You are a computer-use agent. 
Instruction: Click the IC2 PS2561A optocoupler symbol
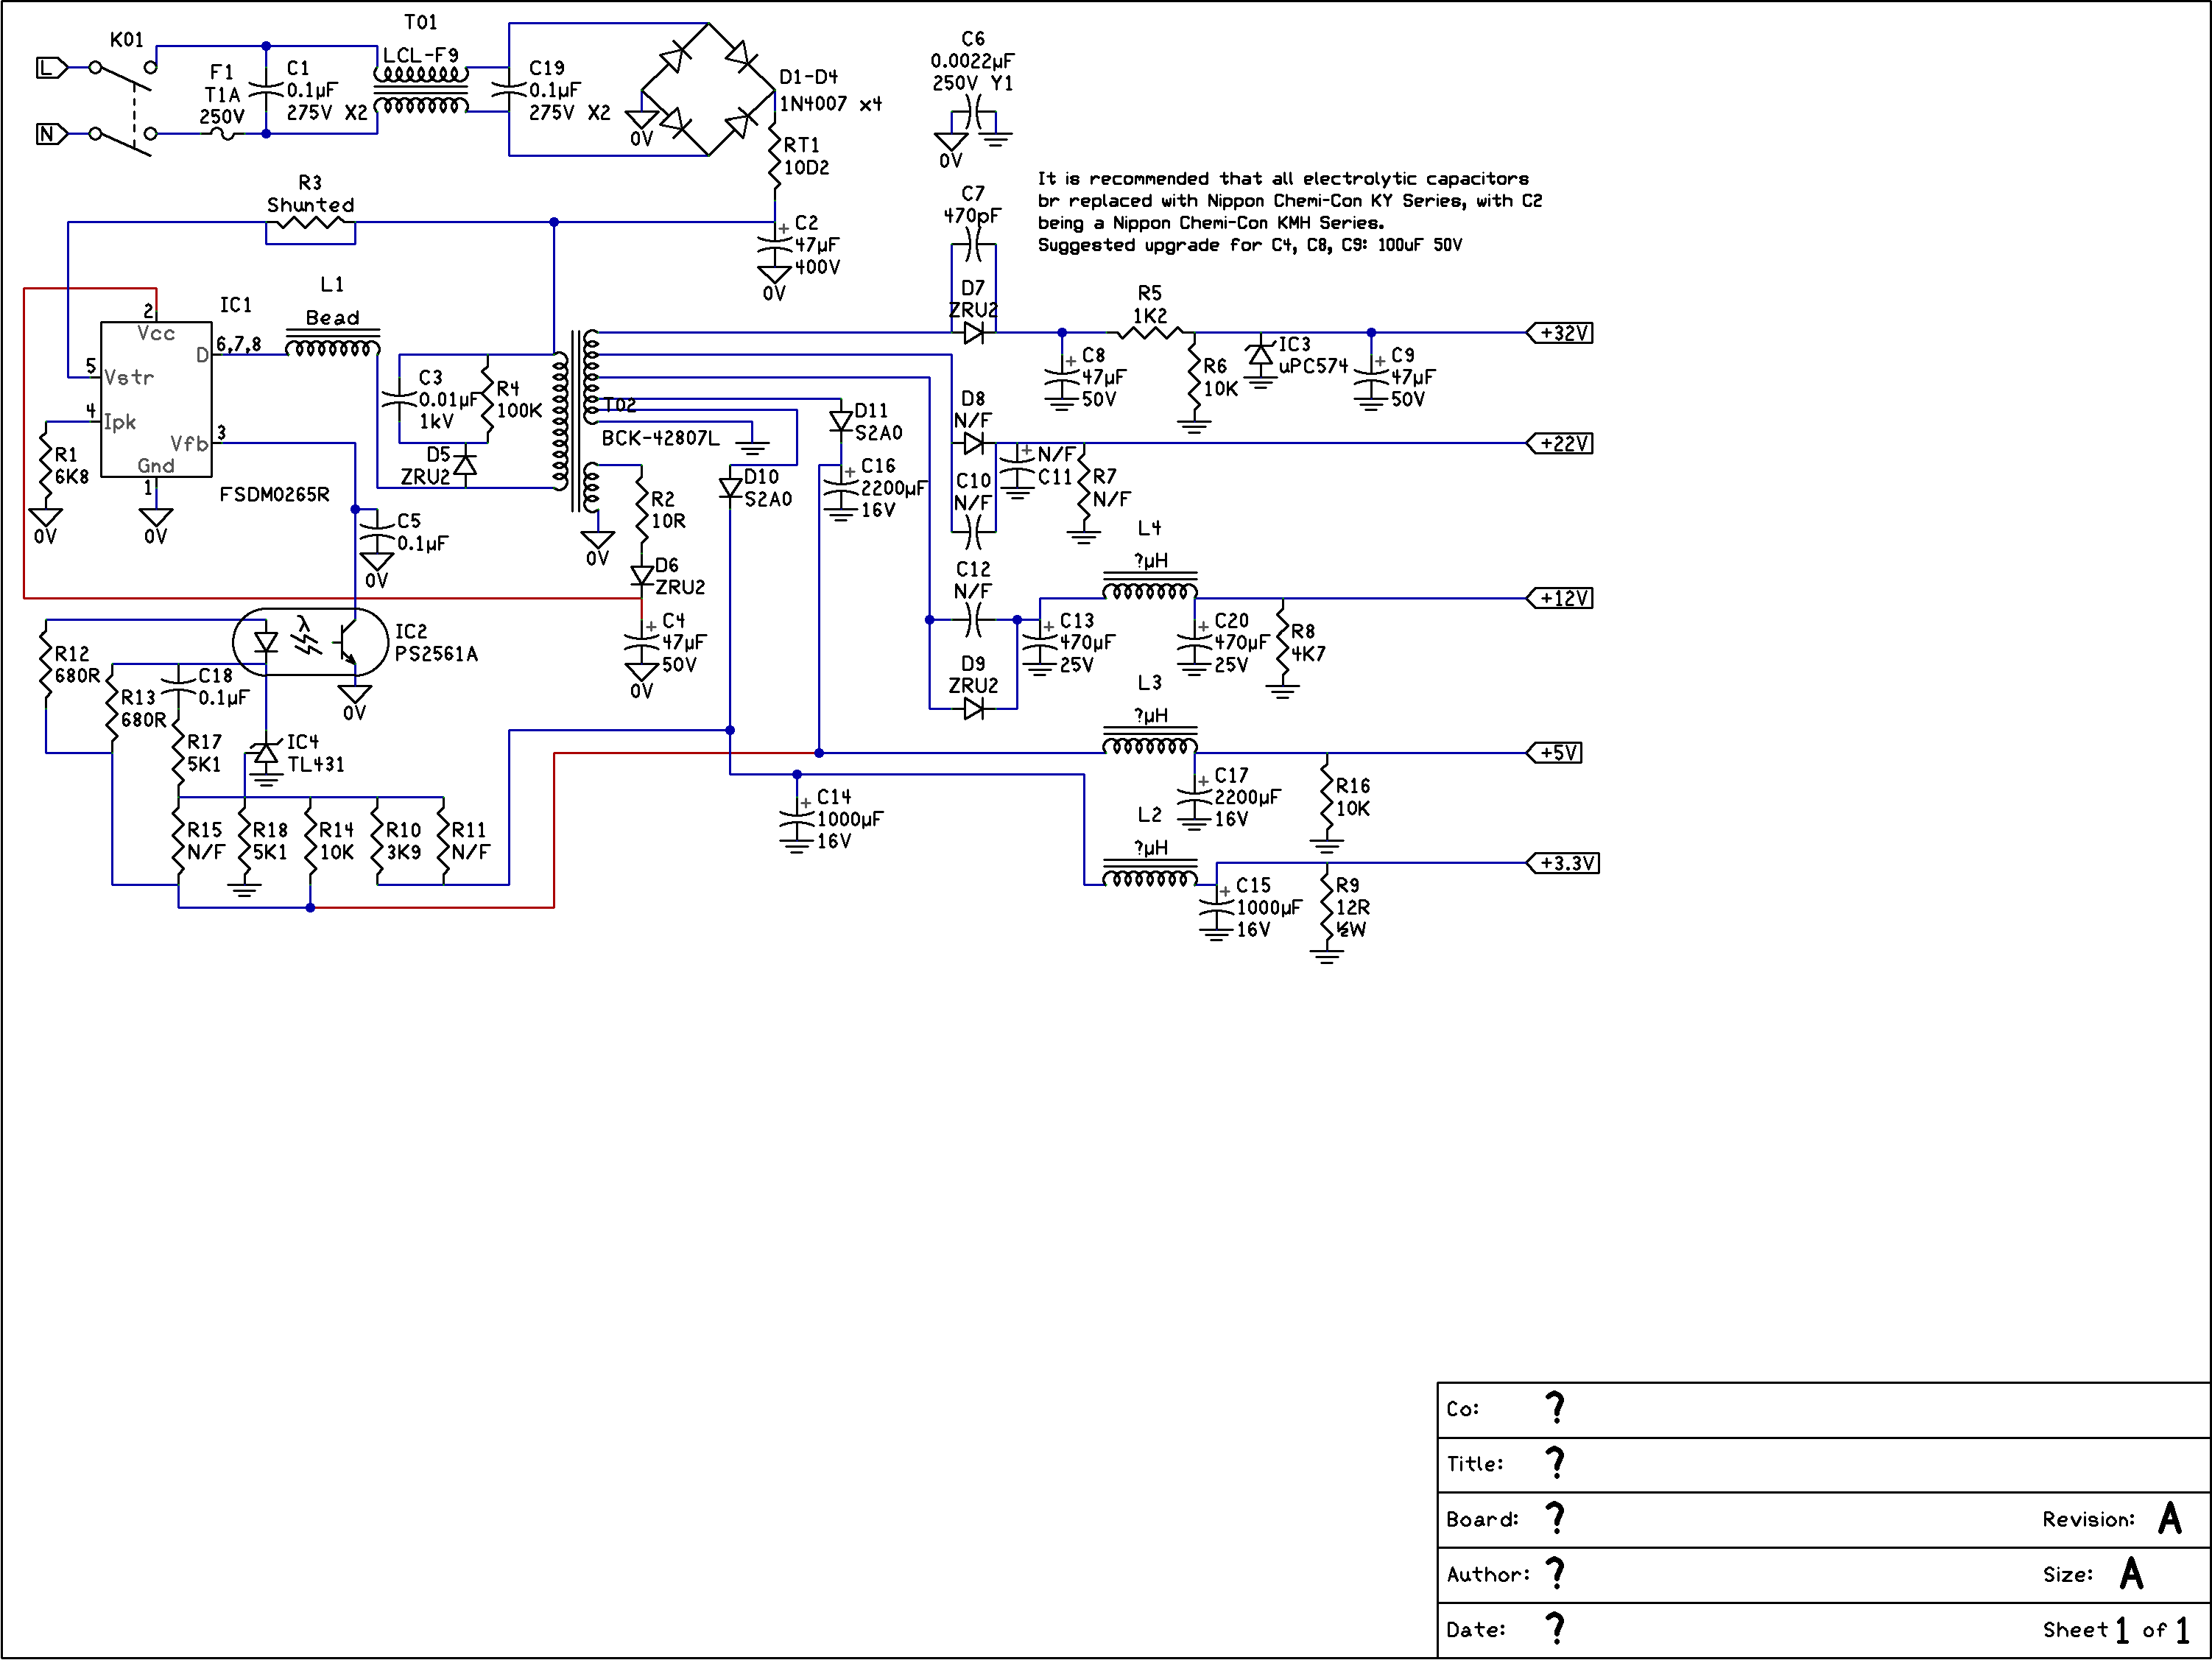coord(310,642)
